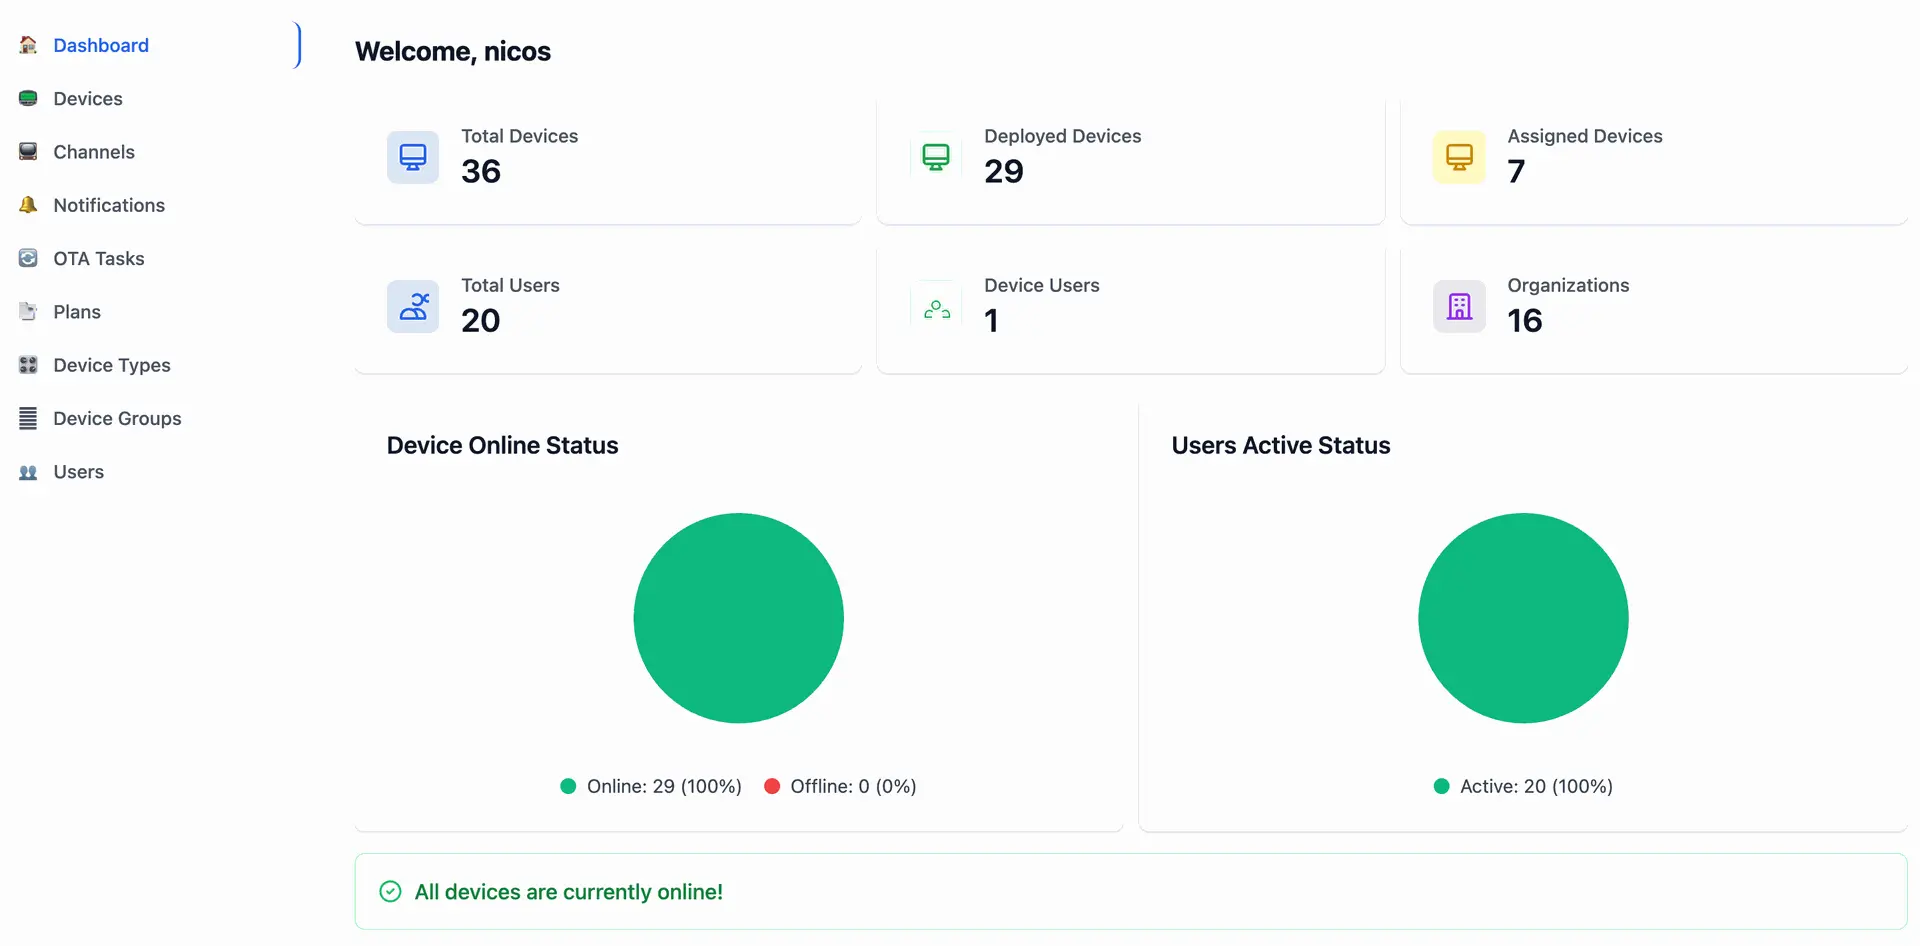Click the OTA Tasks sidebar icon

28,258
